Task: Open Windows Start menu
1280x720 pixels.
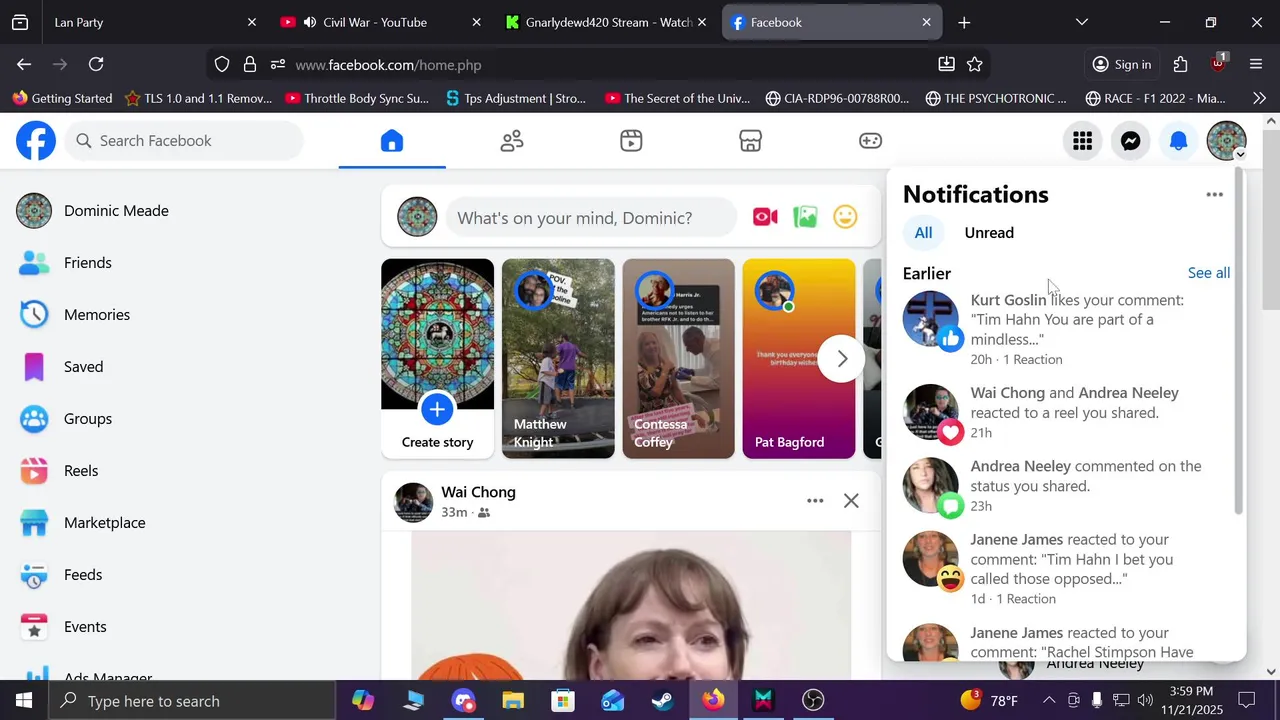Action: [24, 700]
